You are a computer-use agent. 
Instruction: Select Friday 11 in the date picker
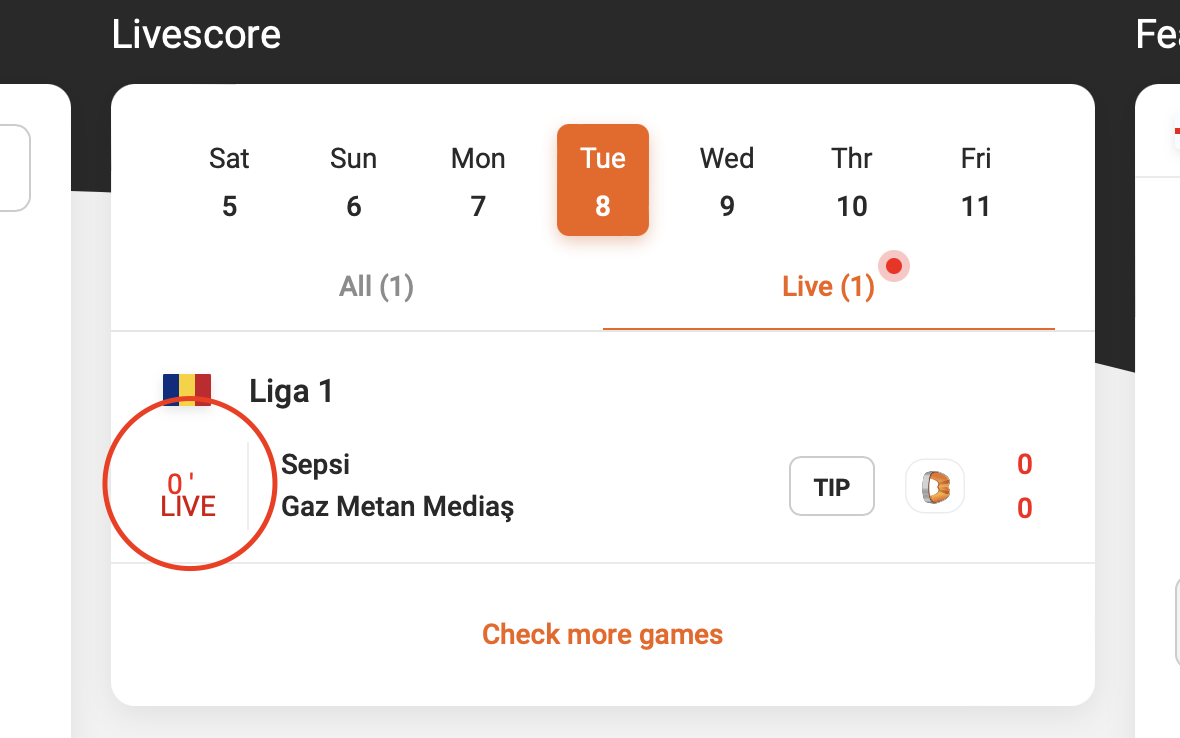975,180
